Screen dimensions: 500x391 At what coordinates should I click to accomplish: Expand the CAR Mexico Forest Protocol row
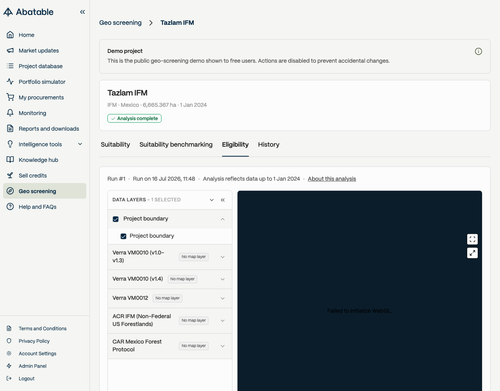(223, 346)
